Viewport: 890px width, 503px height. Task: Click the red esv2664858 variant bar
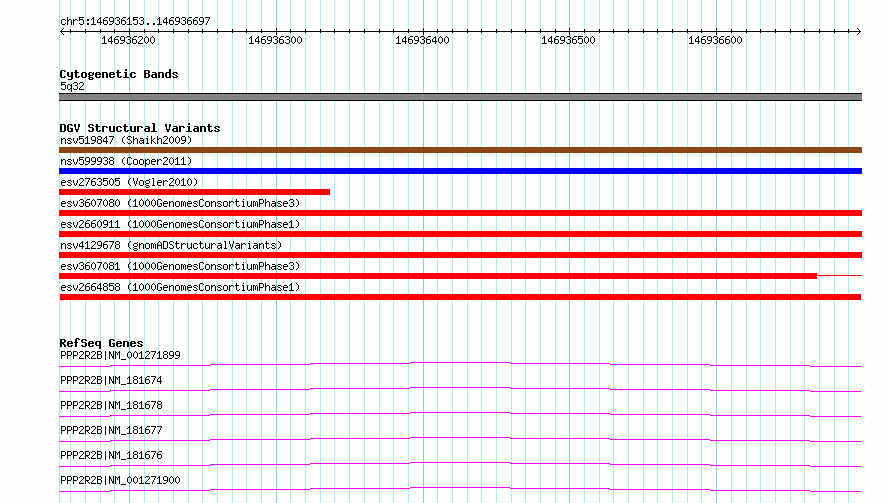460,297
